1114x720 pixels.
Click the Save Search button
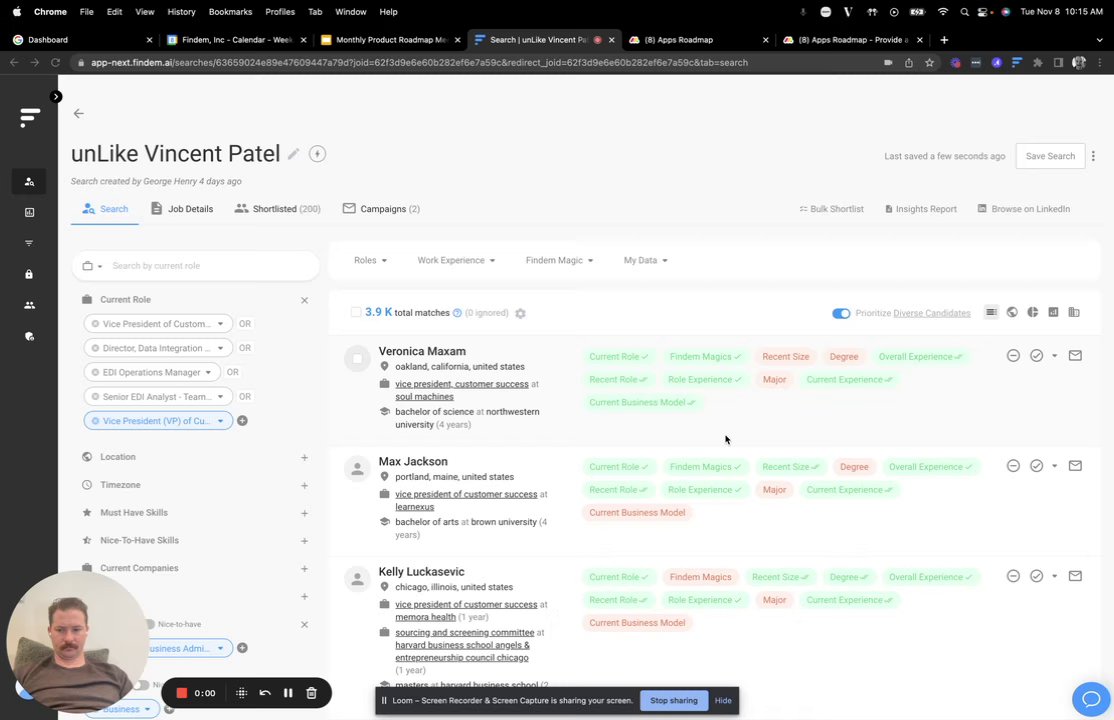1050,156
